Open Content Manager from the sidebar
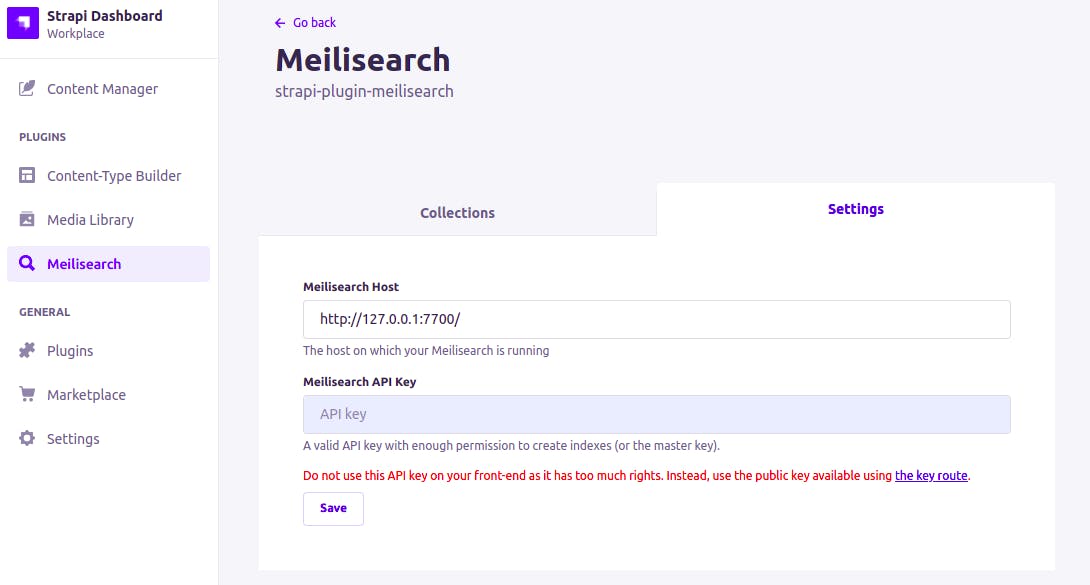 click(x=102, y=88)
